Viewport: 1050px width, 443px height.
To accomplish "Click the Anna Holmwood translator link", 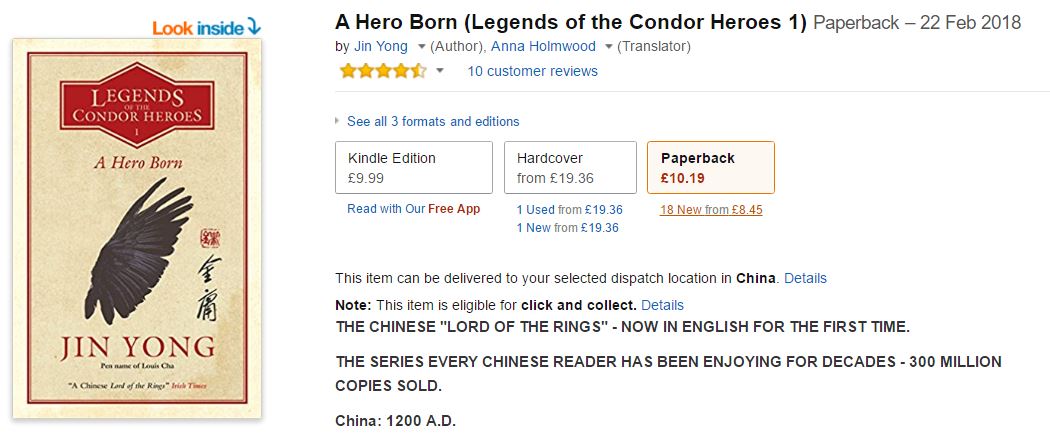I will pyautogui.click(x=543, y=46).
